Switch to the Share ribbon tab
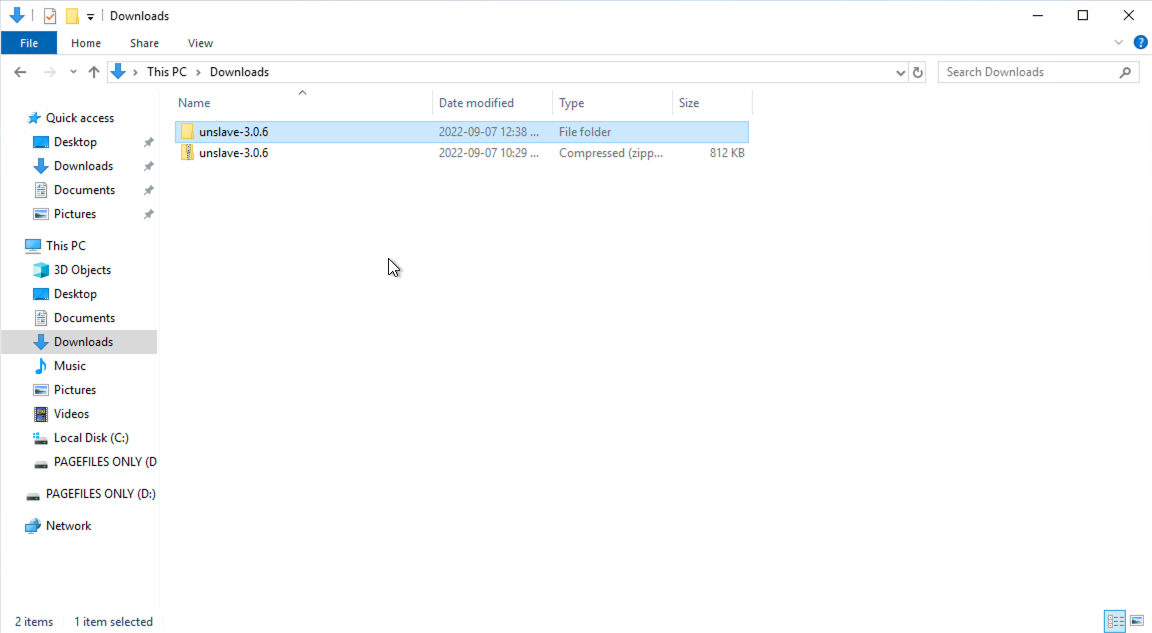Image resolution: width=1152 pixels, height=633 pixels. coord(144,43)
